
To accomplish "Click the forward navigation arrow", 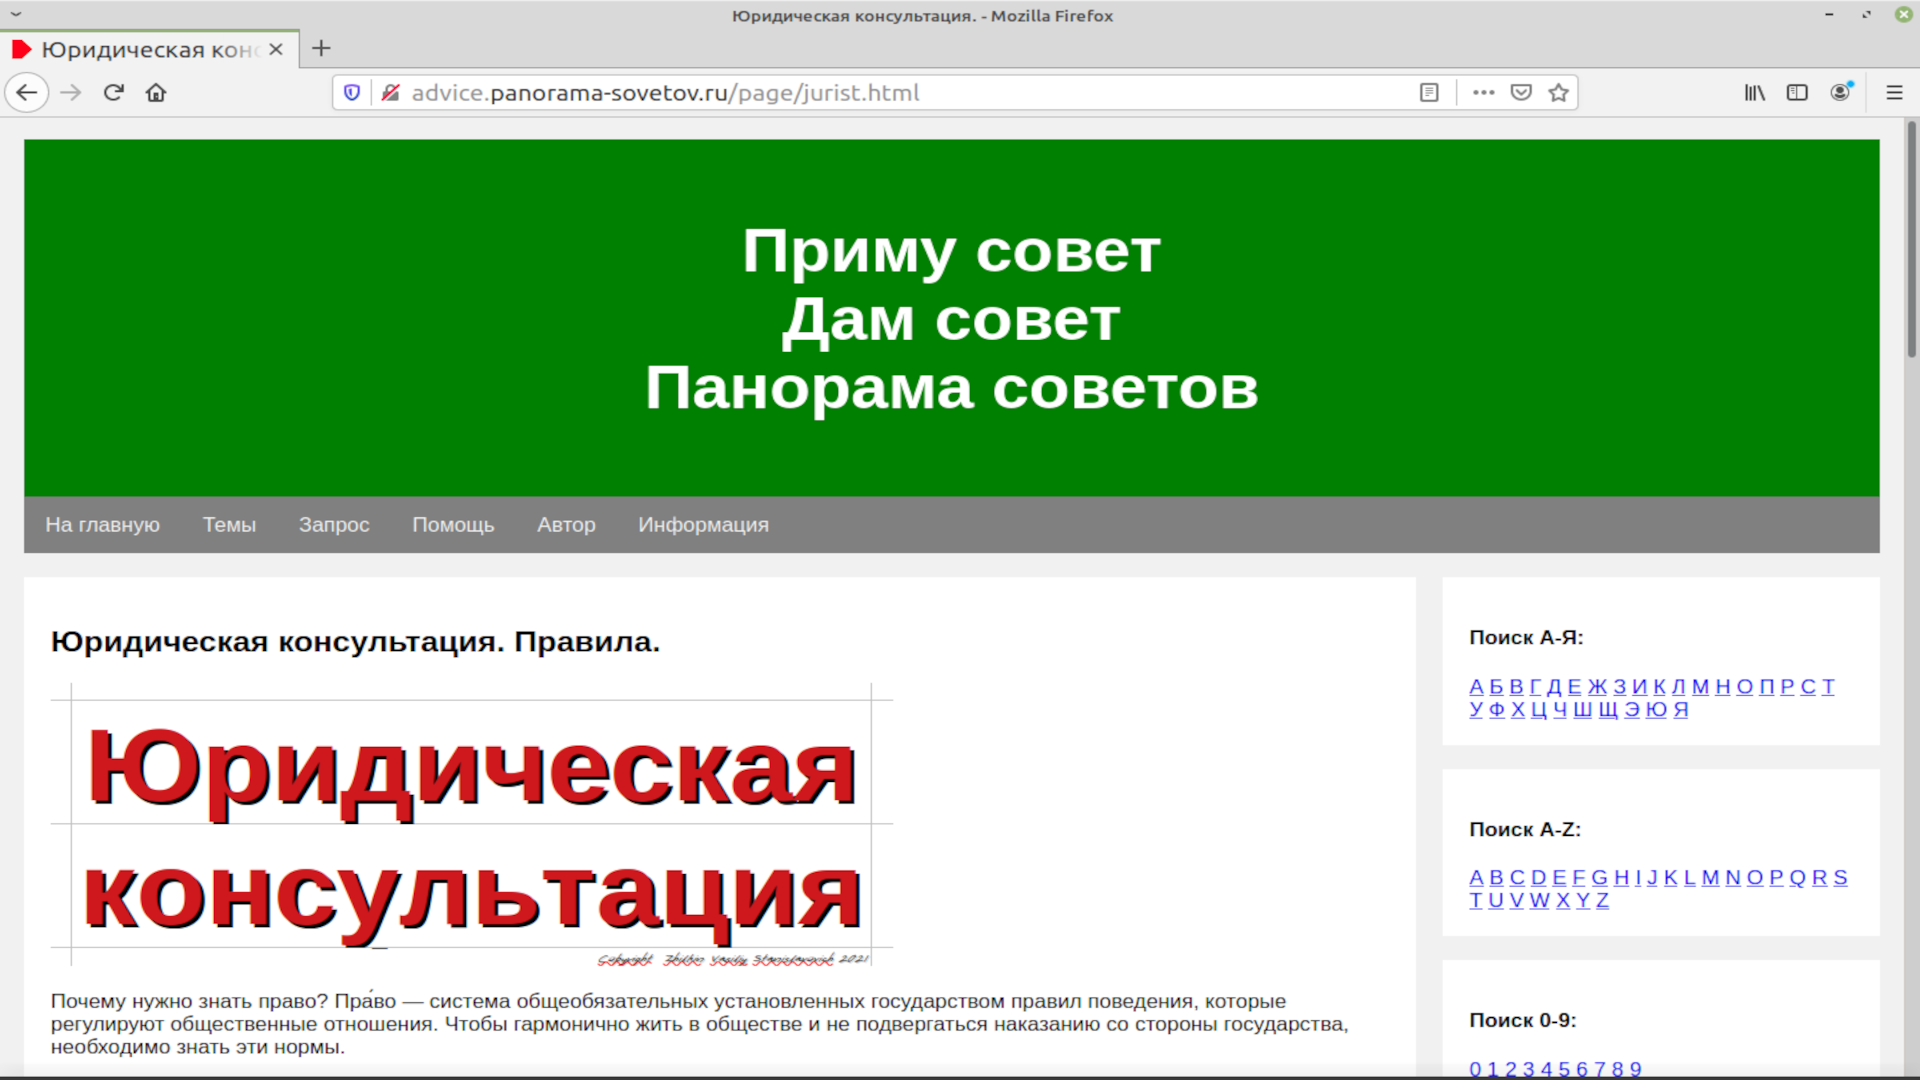I will [70, 92].
